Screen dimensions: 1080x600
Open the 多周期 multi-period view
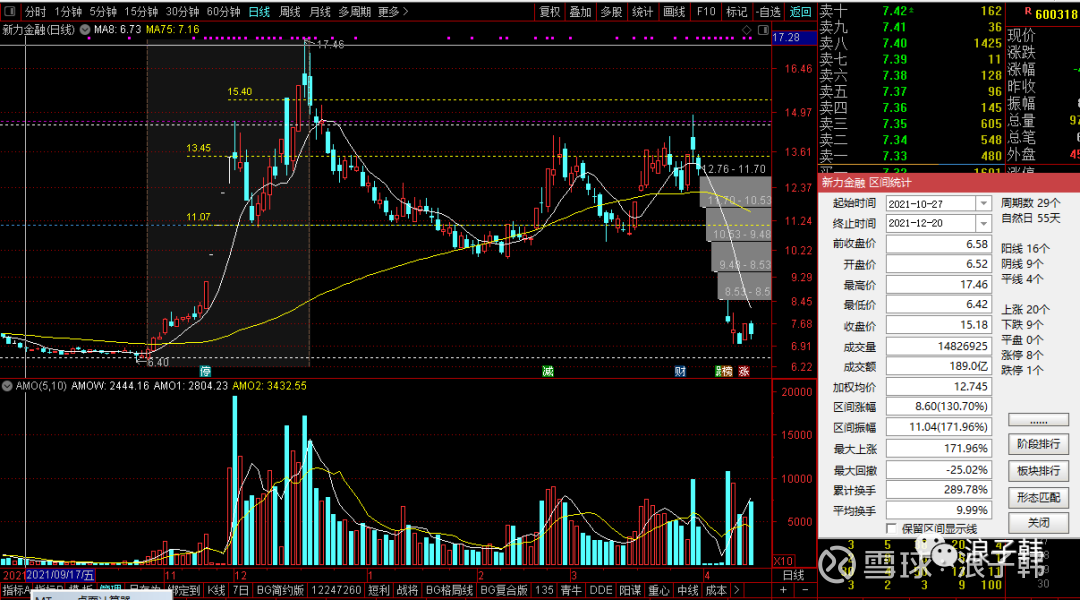pos(355,12)
